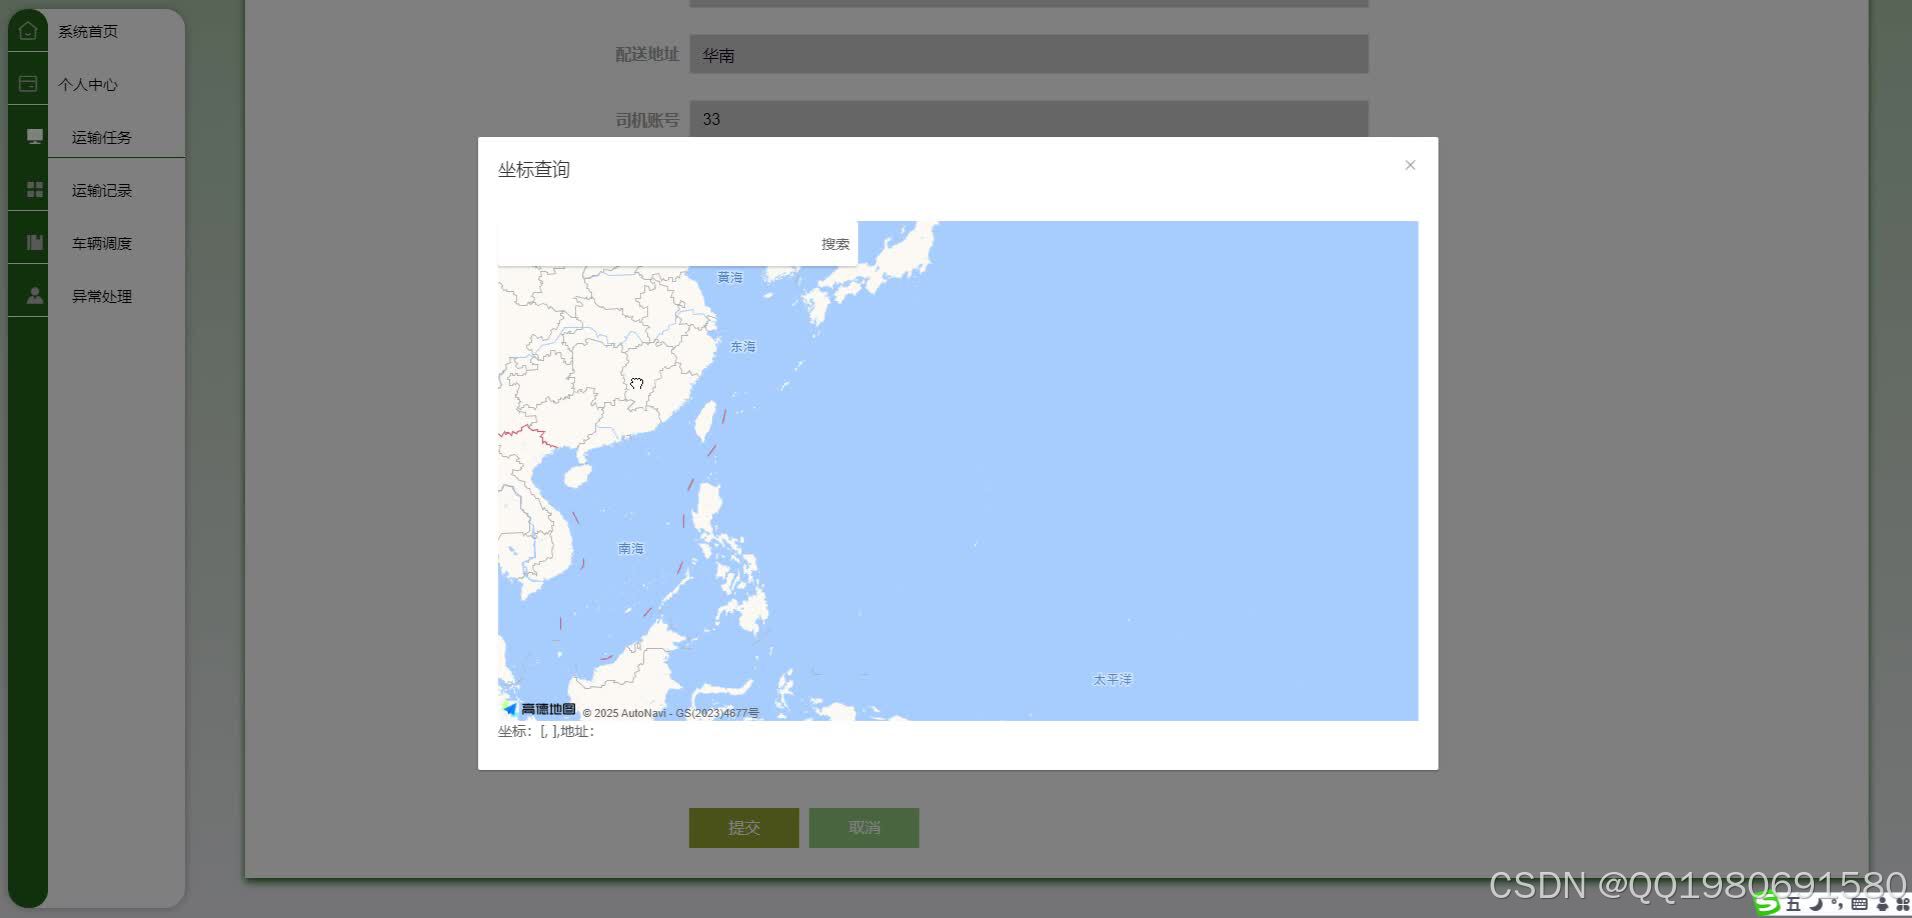Click the moon icon in the Sogou toolbar
1912x918 pixels.
coord(1816,906)
